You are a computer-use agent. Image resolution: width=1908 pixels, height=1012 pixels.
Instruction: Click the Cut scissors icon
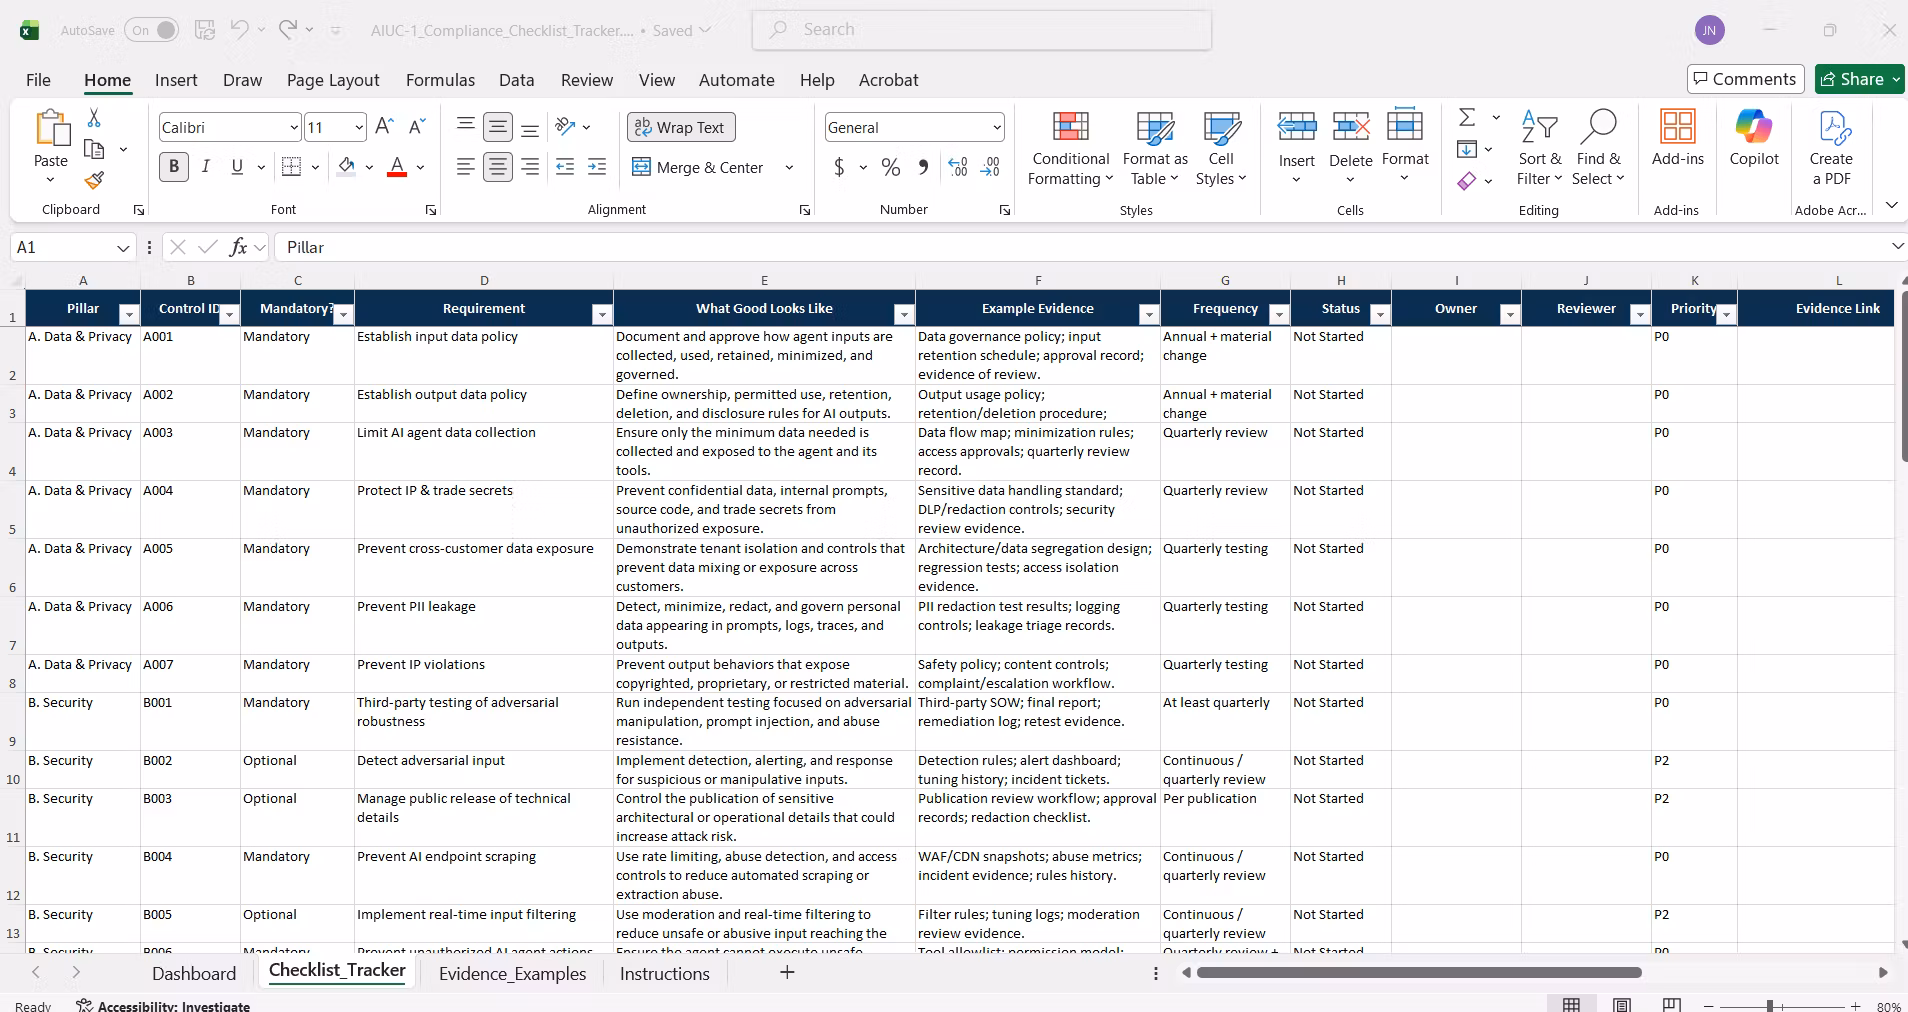(94, 118)
